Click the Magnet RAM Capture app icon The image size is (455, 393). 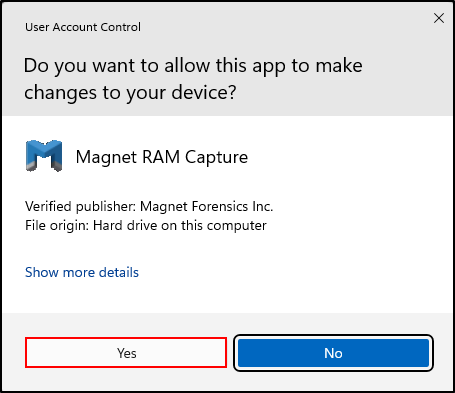click(44, 156)
